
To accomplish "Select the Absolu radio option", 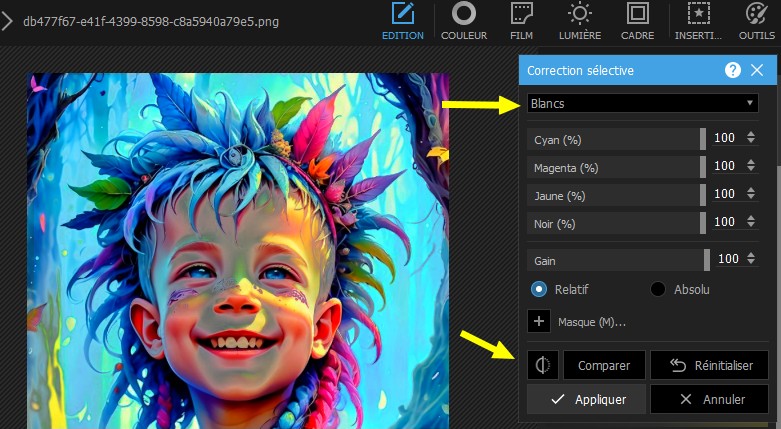I will [658, 289].
